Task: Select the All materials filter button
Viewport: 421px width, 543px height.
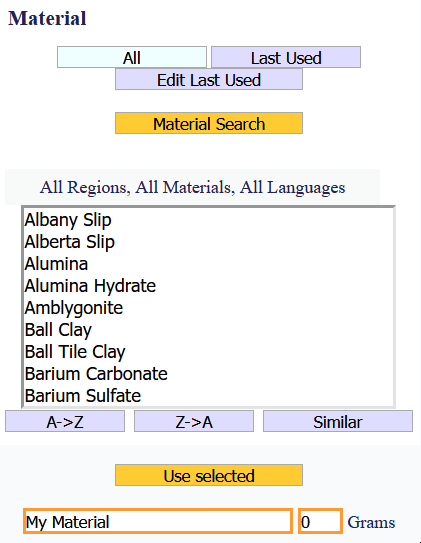Action: pos(132,57)
